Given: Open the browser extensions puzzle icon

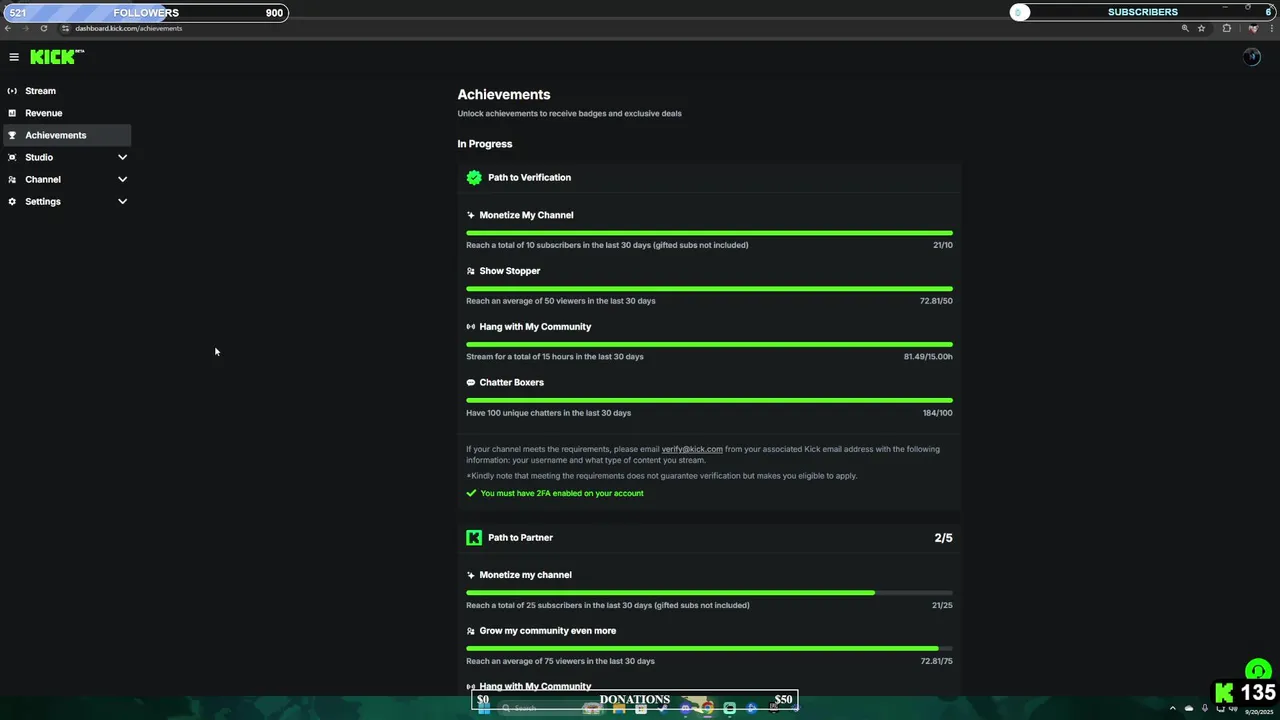Looking at the screenshot, I should [1227, 28].
